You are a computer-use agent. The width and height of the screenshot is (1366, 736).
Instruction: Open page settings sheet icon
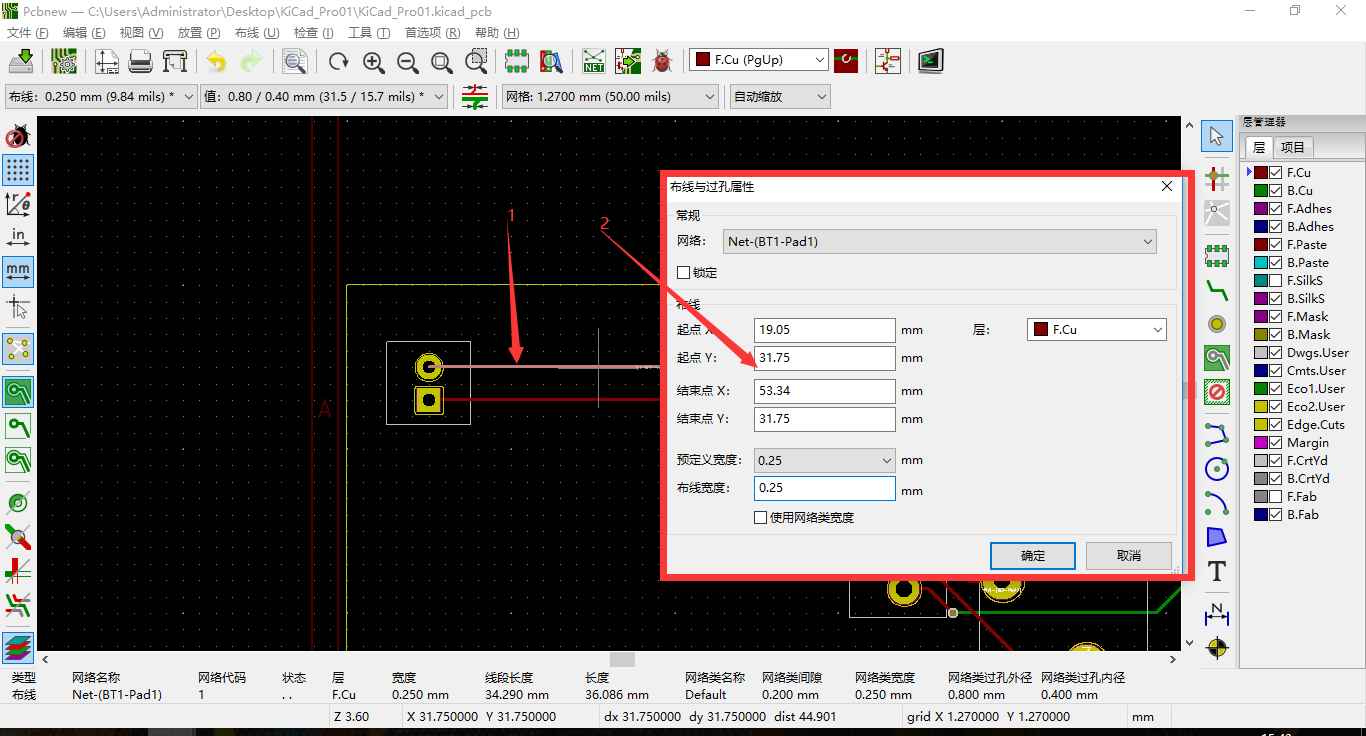107,62
